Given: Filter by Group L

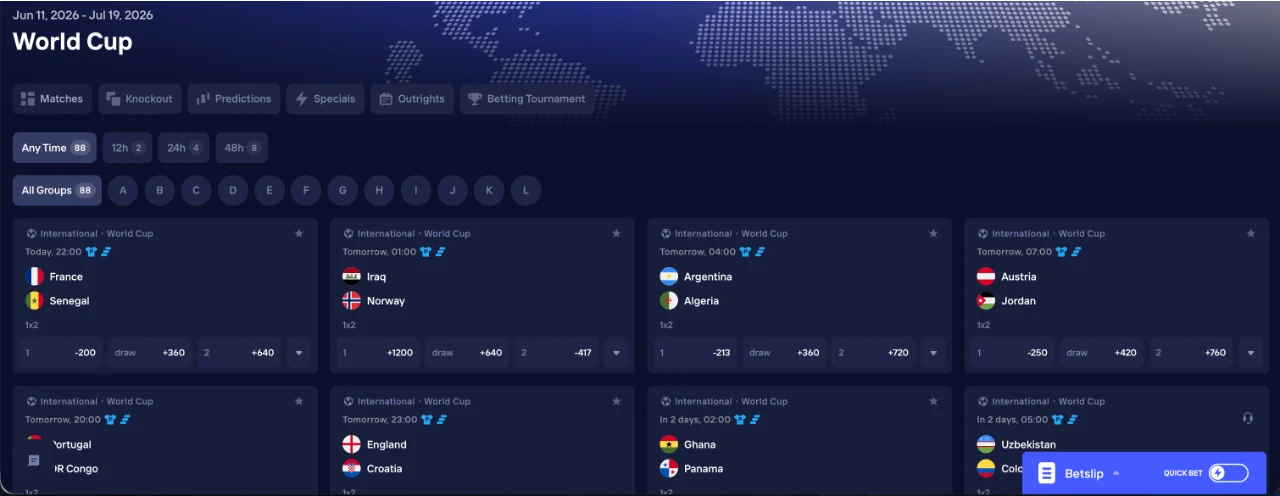Looking at the screenshot, I should [526, 190].
